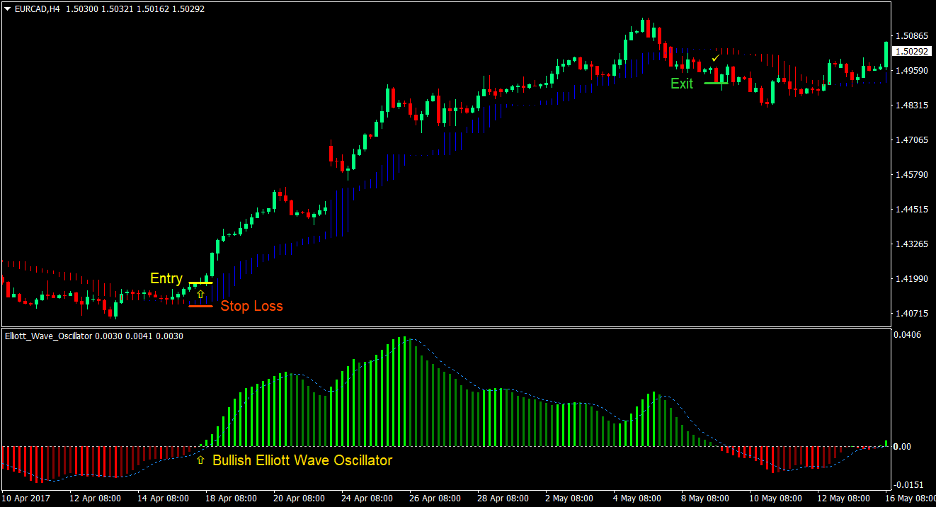Select the Bullish Elliott Wave Oscillator text
The image size is (936, 508).
click(302, 460)
